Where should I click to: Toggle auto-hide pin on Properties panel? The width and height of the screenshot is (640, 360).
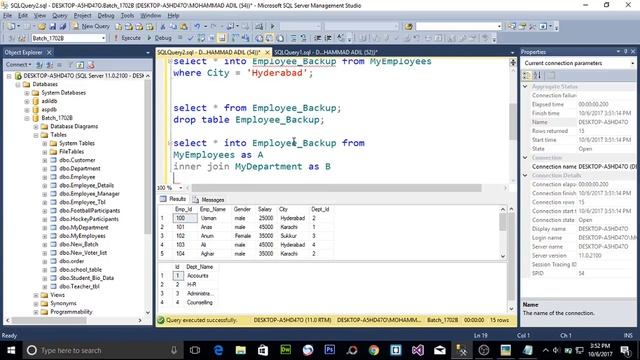(625, 52)
